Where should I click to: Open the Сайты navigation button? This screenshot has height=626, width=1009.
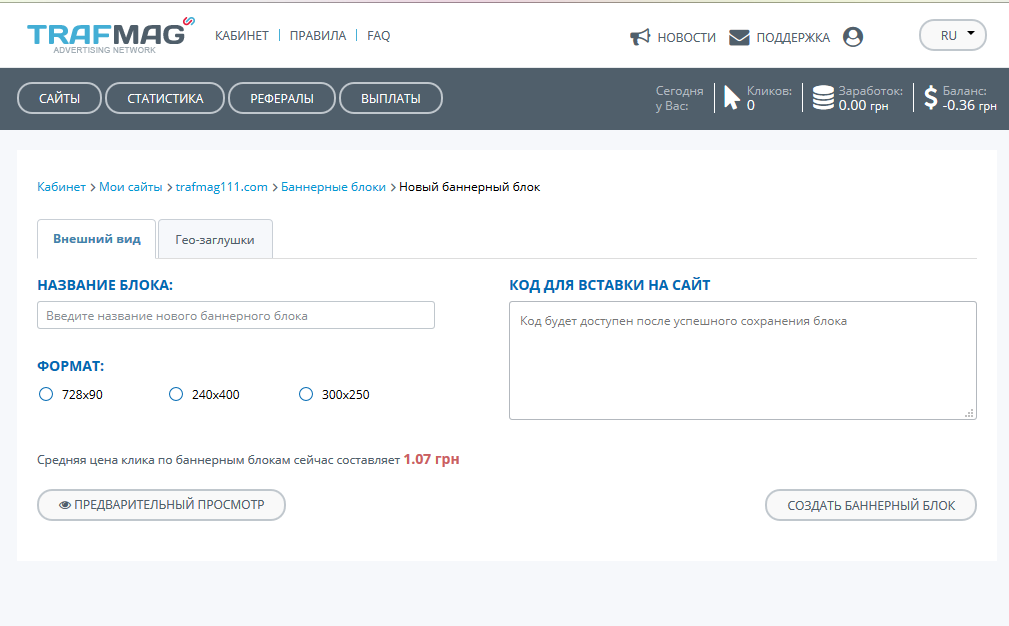(x=59, y=98)
